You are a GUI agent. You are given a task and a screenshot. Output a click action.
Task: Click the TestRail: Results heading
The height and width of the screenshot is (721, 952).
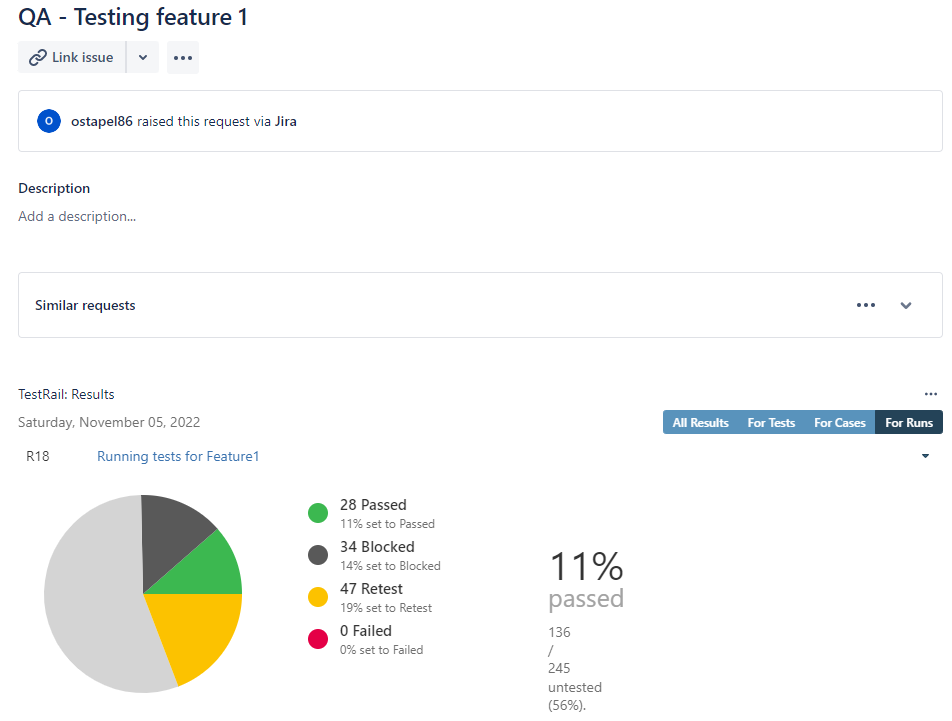pyautogui.click(x=66, y=394)
